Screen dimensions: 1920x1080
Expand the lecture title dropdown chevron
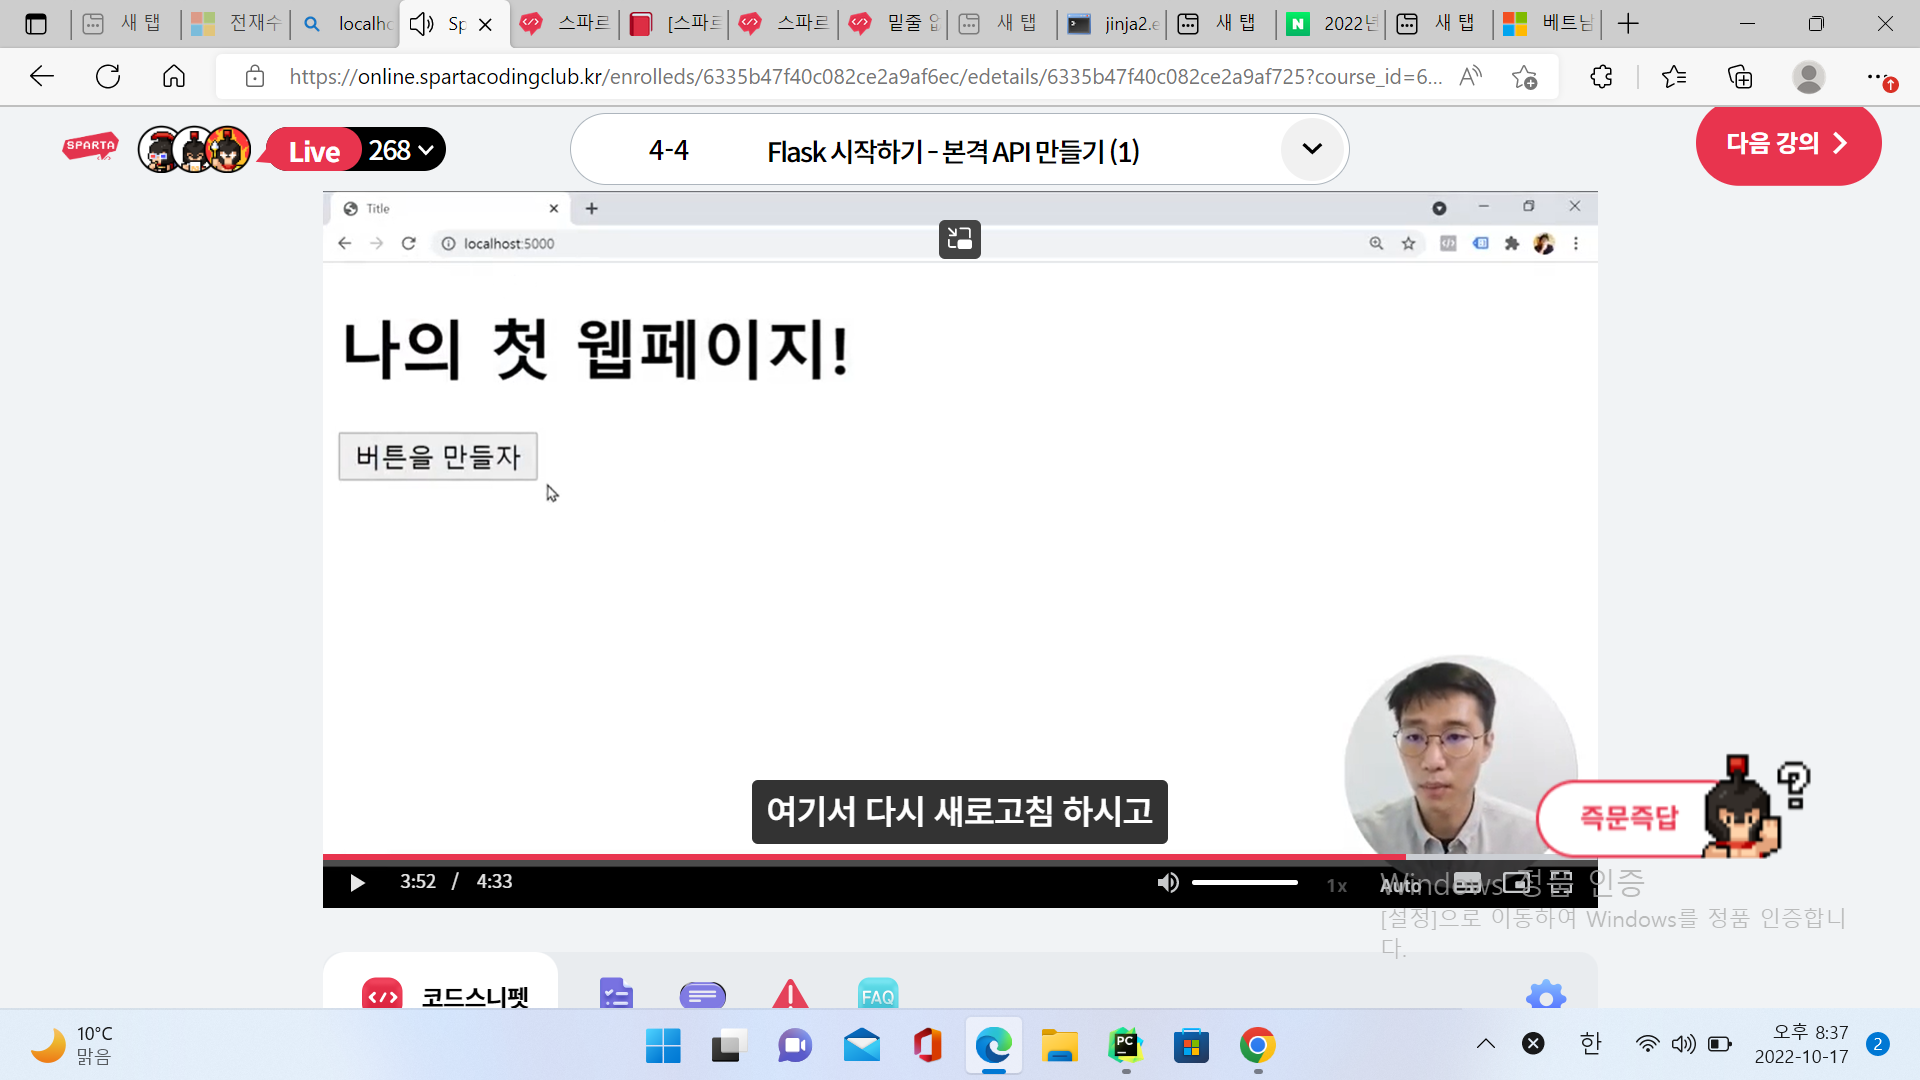coord(1312,149)
